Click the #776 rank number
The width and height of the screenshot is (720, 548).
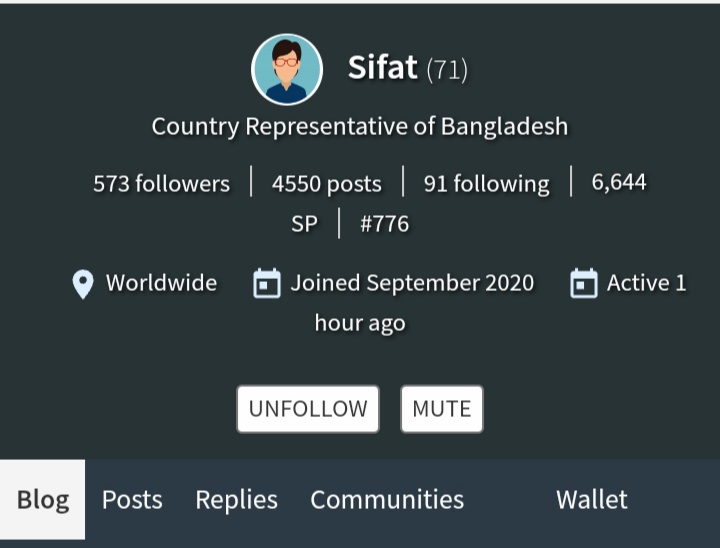(x=384, y=224)
